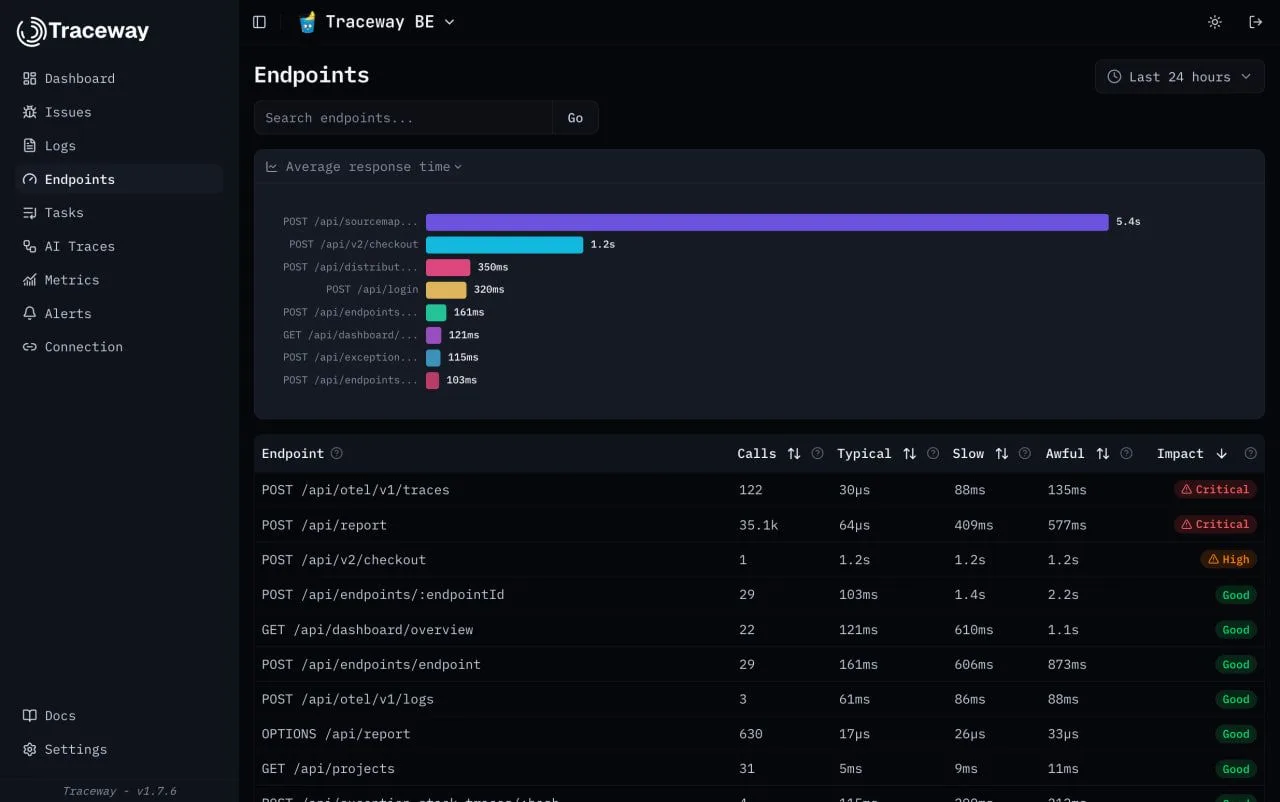Open GET /api/projects row
The height and width of the screenshot is (802, 1280).
tap(759, 769)
